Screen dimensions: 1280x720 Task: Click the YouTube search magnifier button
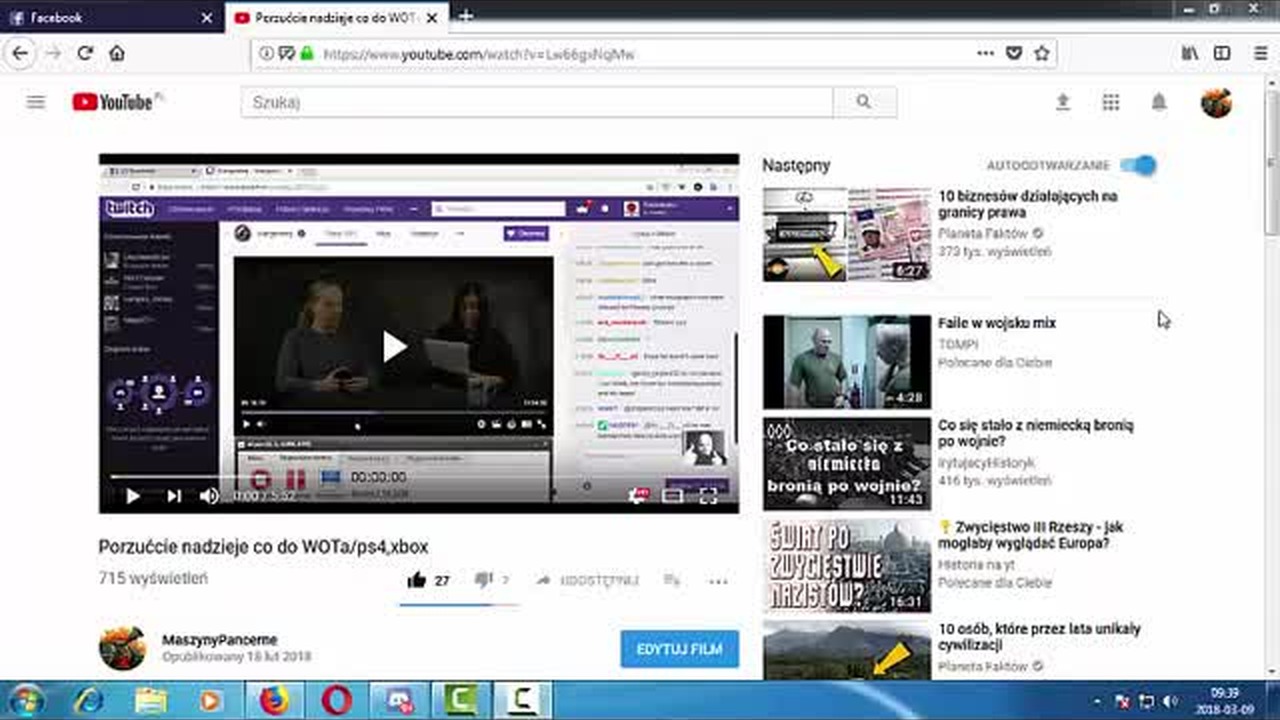tap(864, 102)
